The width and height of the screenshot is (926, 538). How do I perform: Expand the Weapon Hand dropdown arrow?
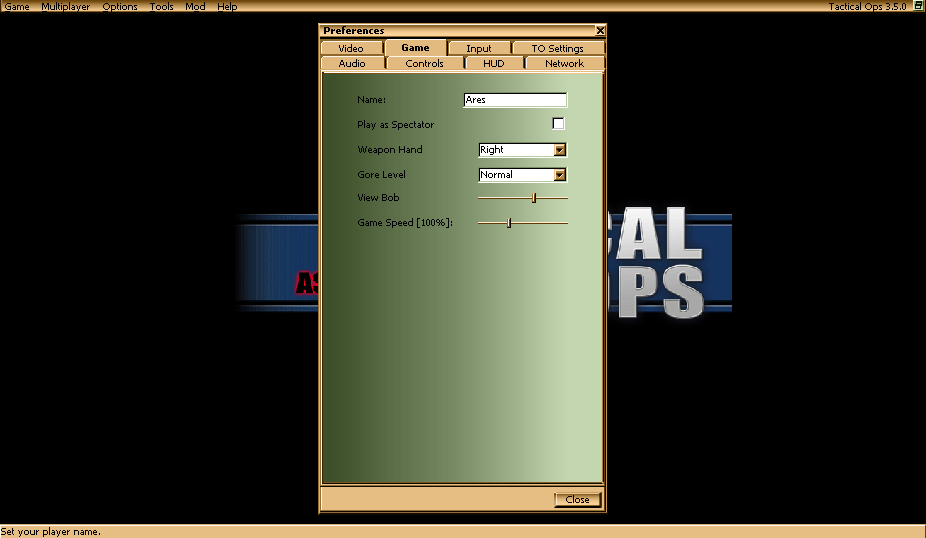560,150
